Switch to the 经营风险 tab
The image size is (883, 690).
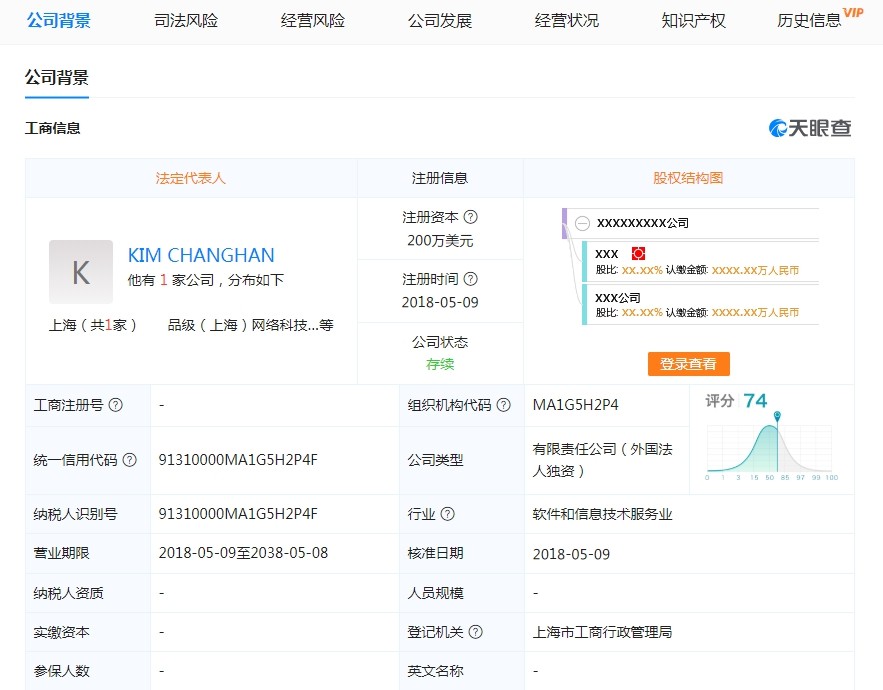point(313,20)
